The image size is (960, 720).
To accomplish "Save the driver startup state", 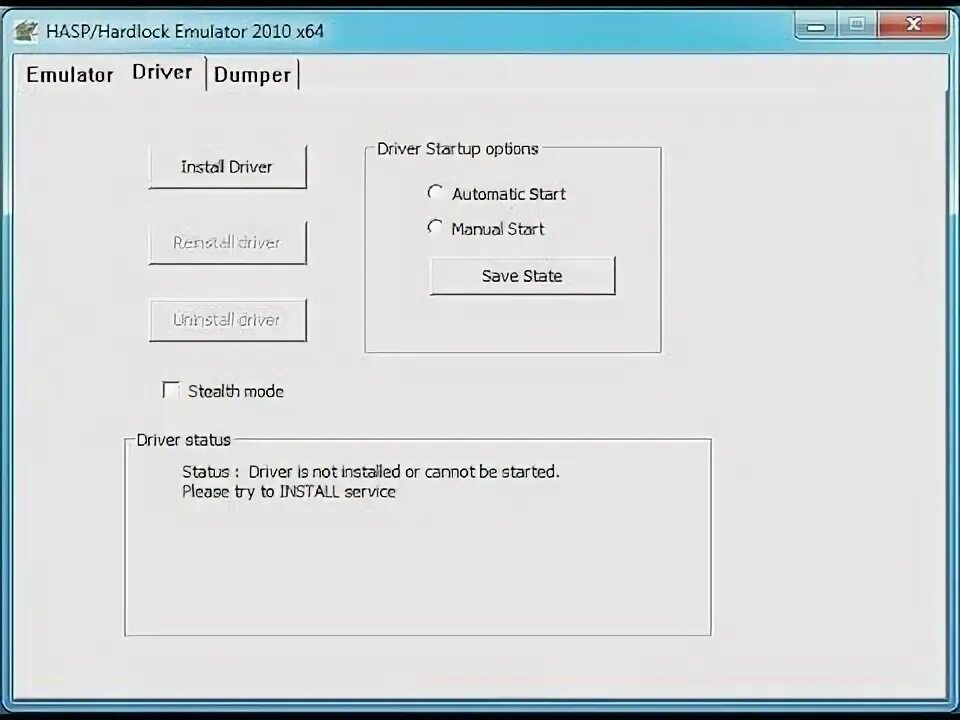I will pos(522,276).
